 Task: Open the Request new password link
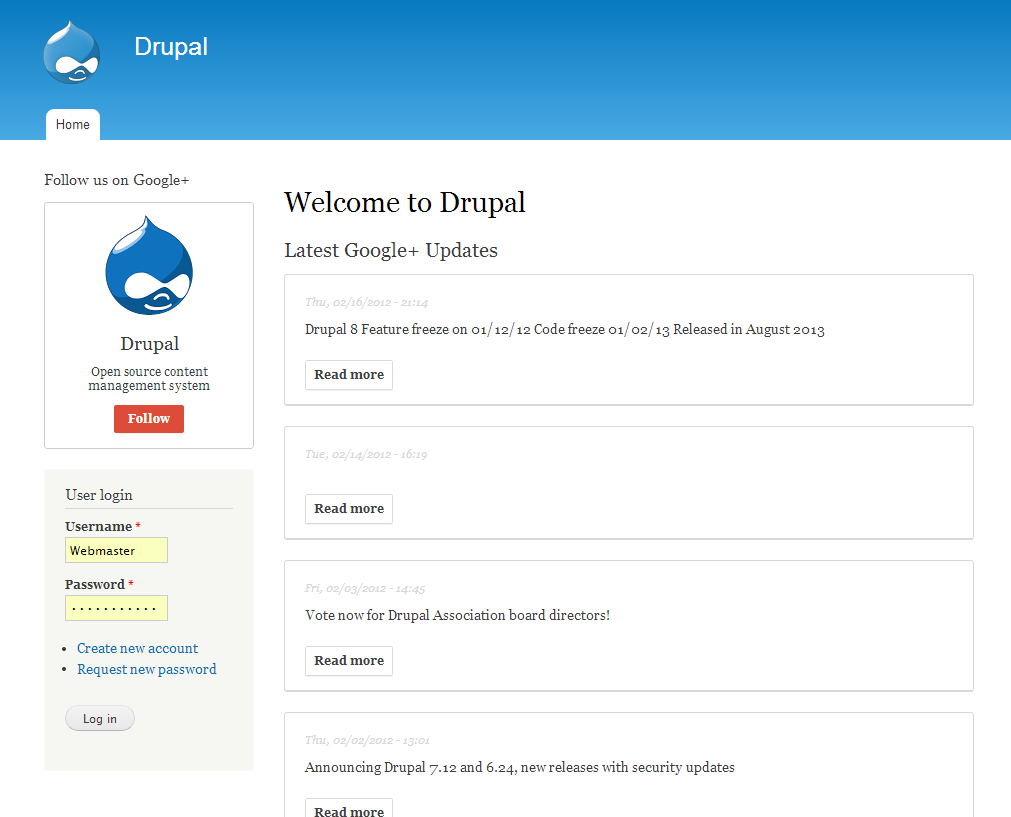click(x=147, y=669)
